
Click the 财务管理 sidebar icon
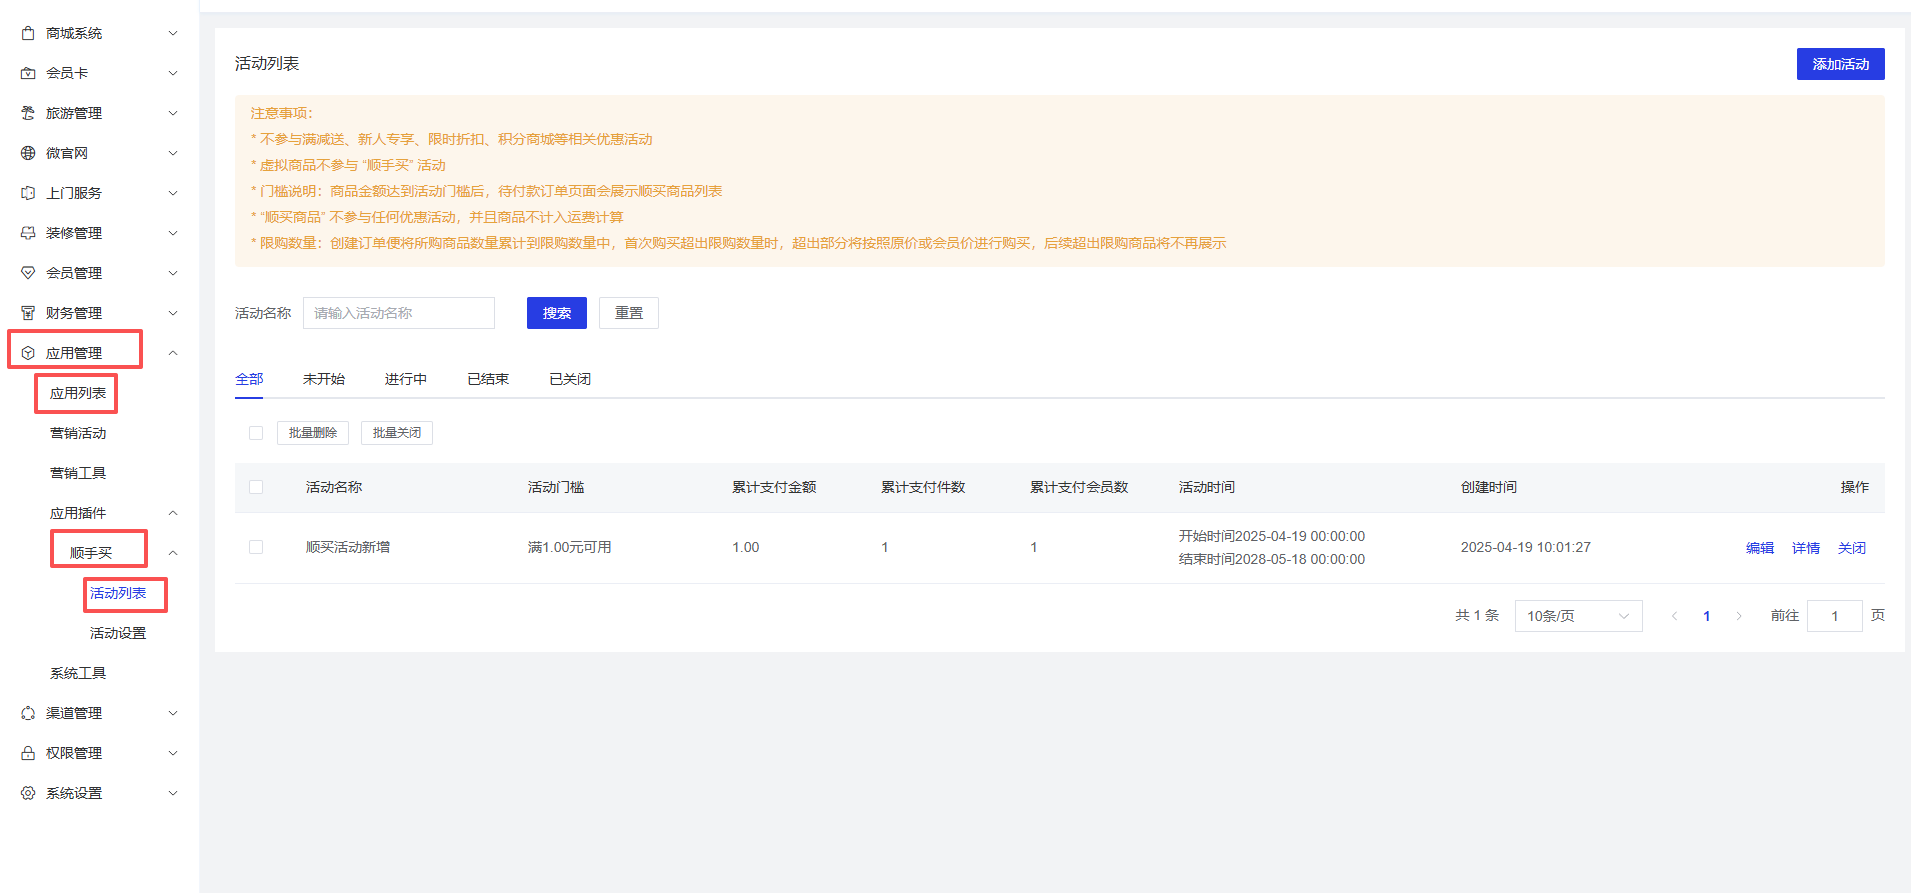28,313
